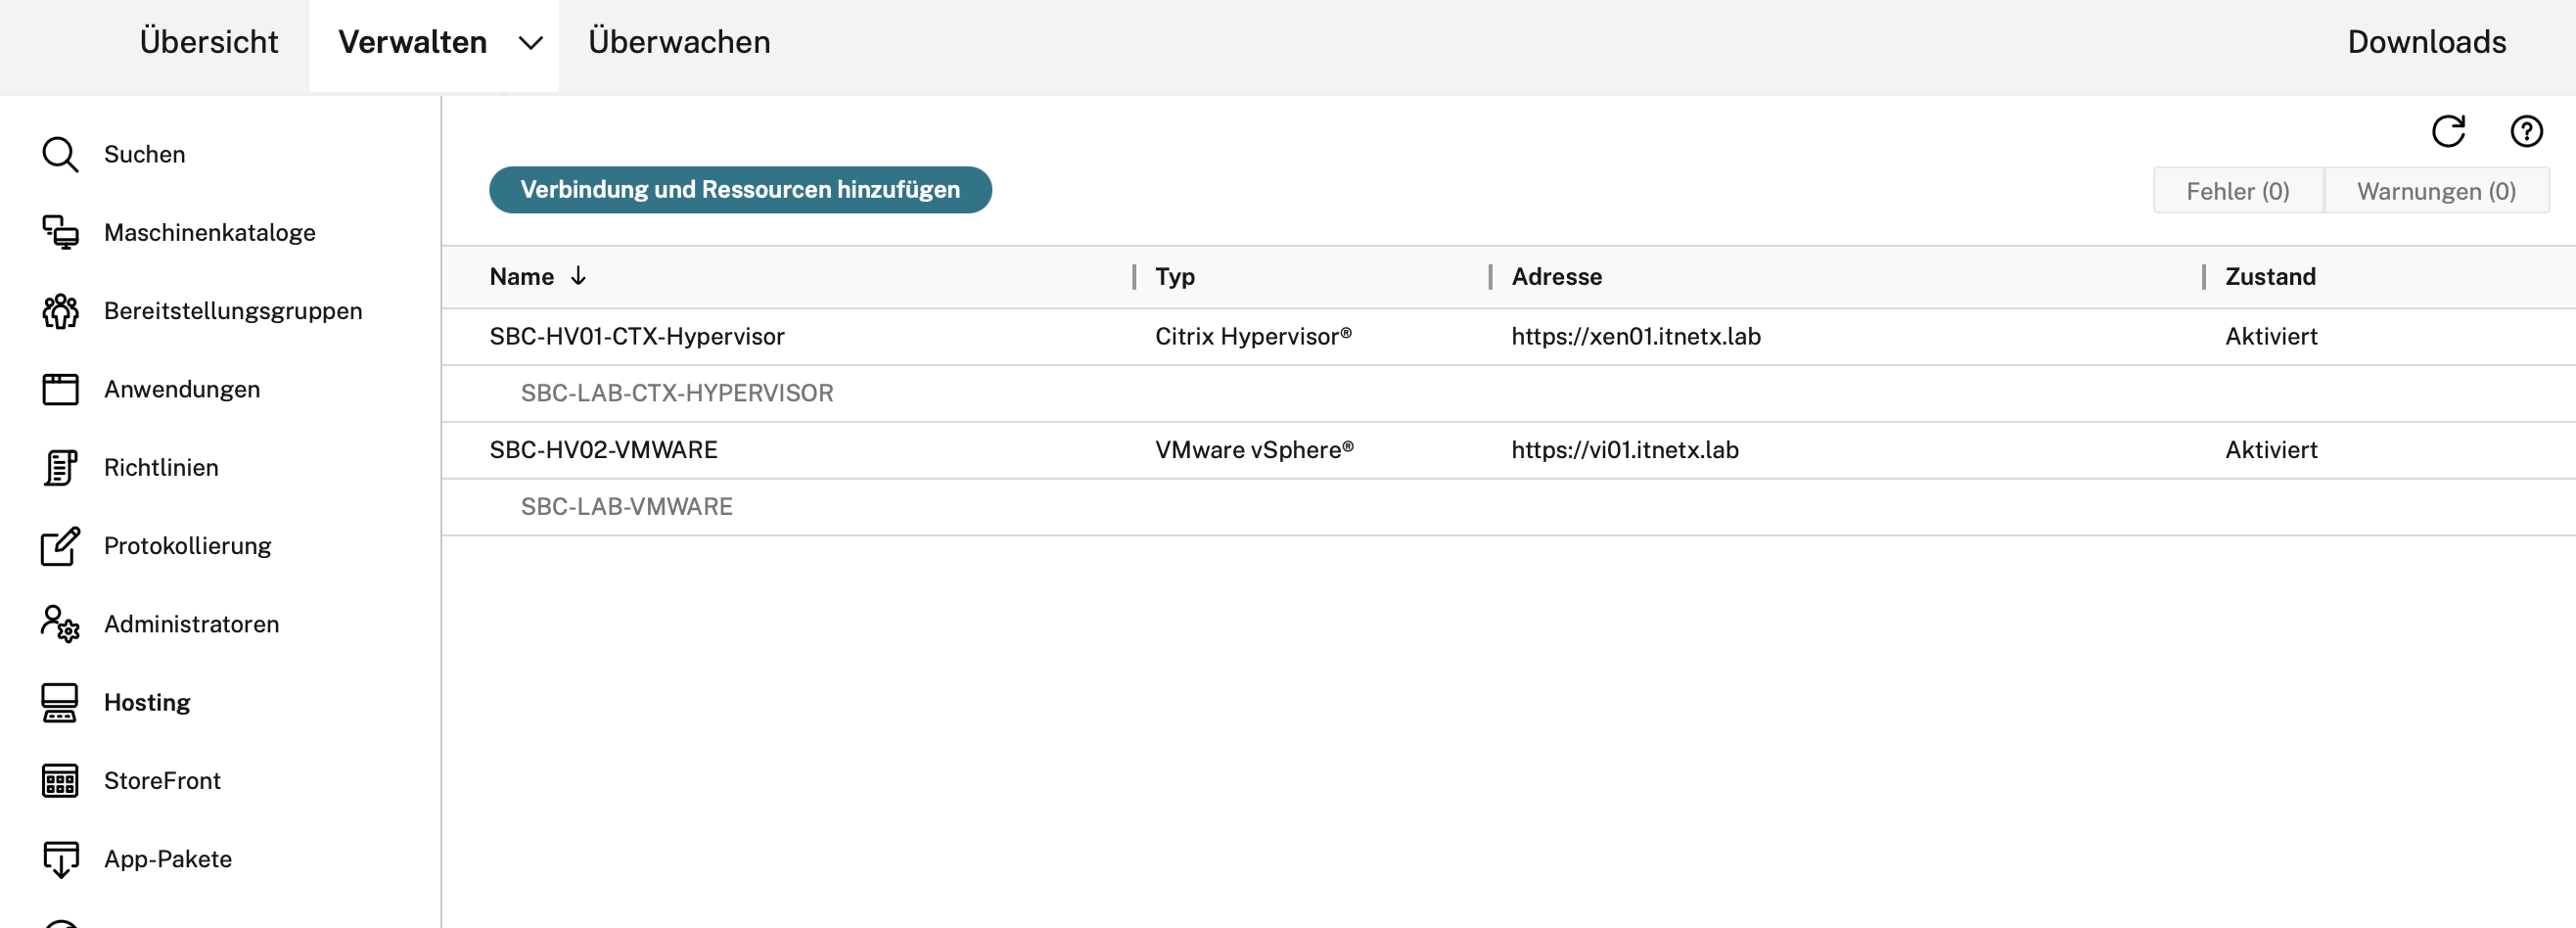Click the StoreFront grid icon
Screen dimensions: 2576x928
pyautogui.click(x=60, y=781)
